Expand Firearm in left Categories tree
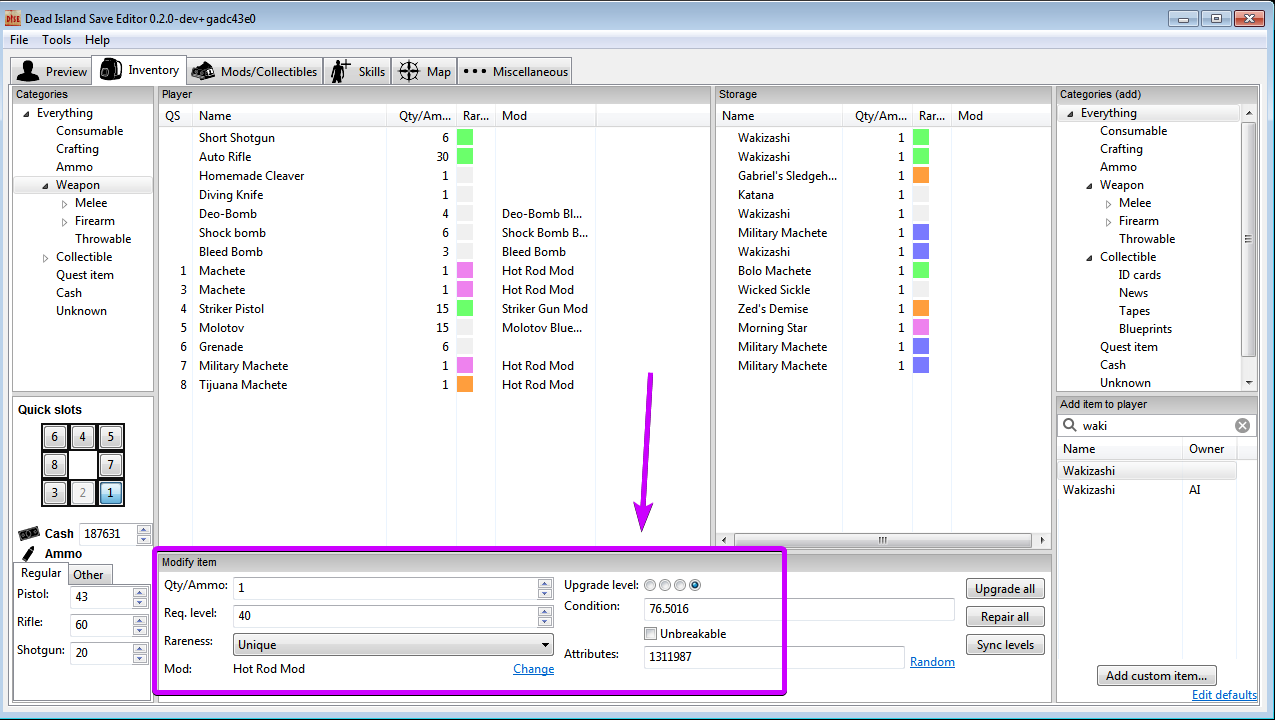This screenshot has width=1275, height=720. click(x=65, y=222)
